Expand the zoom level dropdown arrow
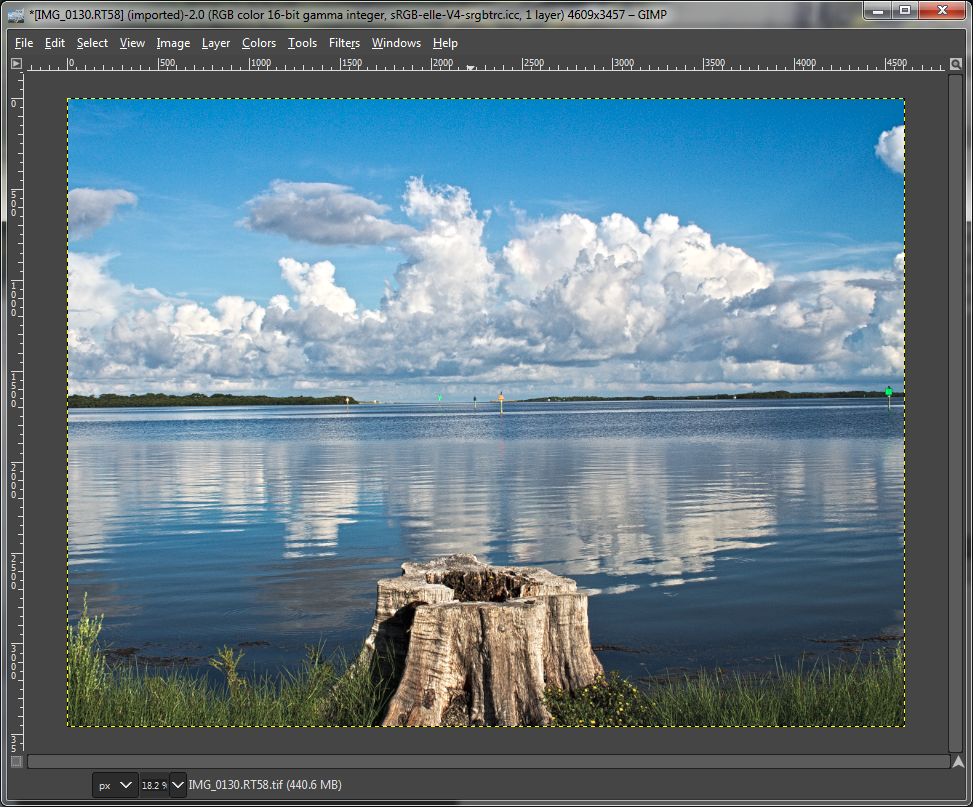The image size is (978, 812). tap(178, 785)
